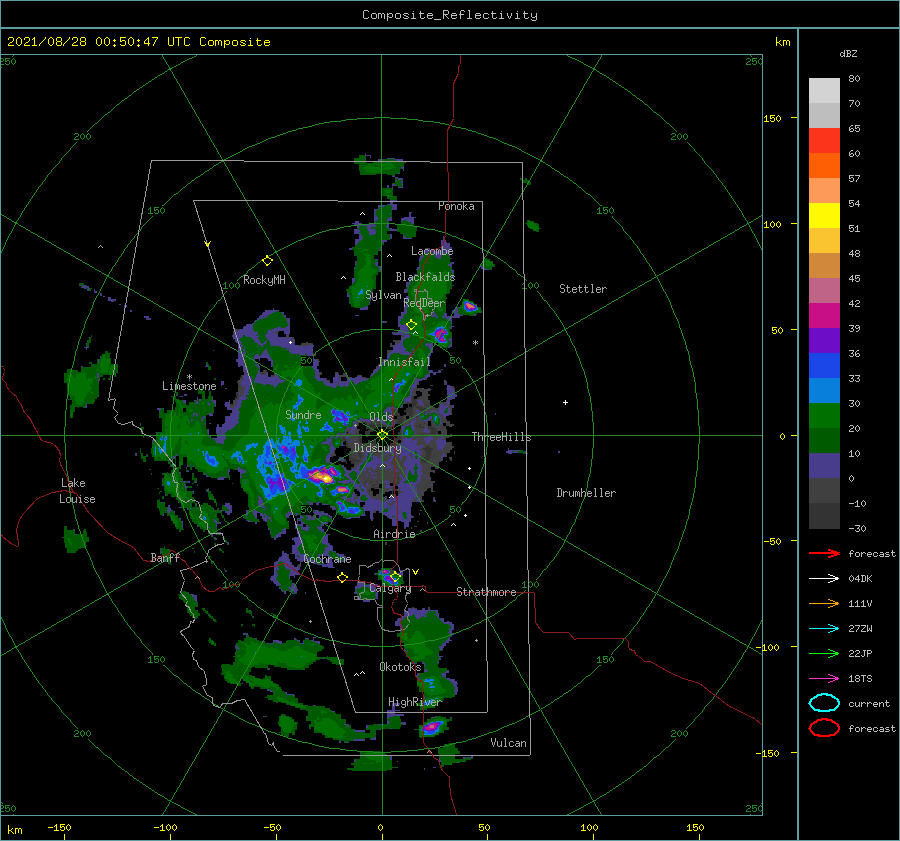Click the light gray band between 80 and 70 dBZ

(824, 91)
